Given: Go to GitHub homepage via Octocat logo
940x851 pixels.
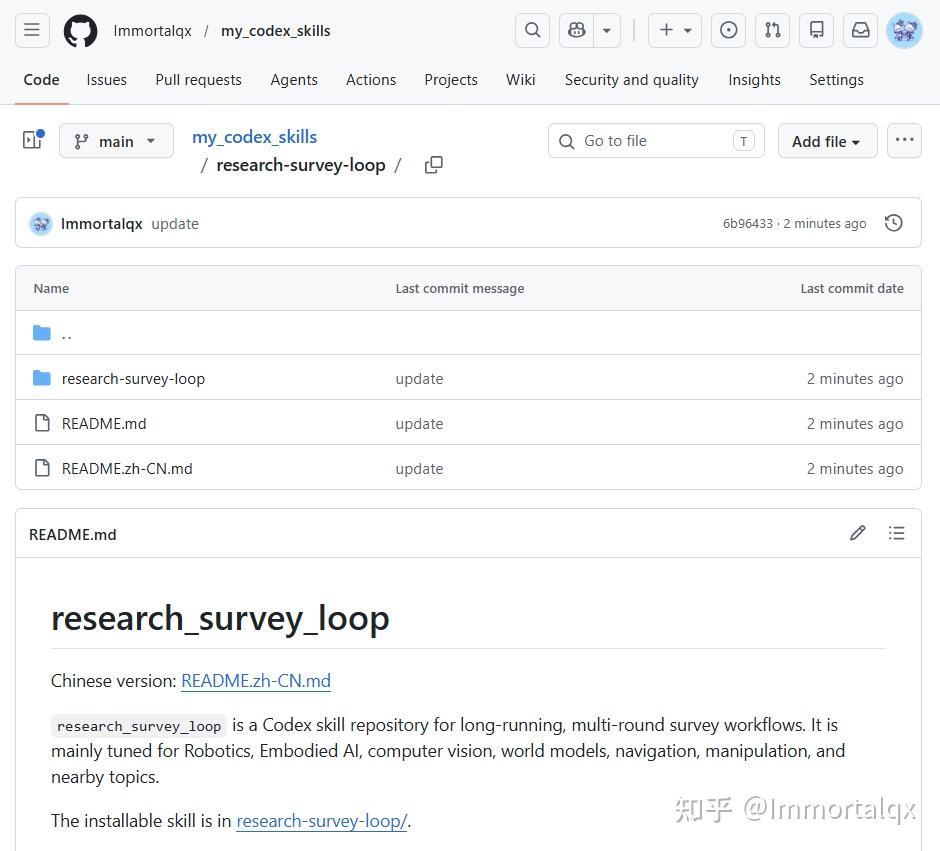Looking at the screenshot, I should point(80,31).
